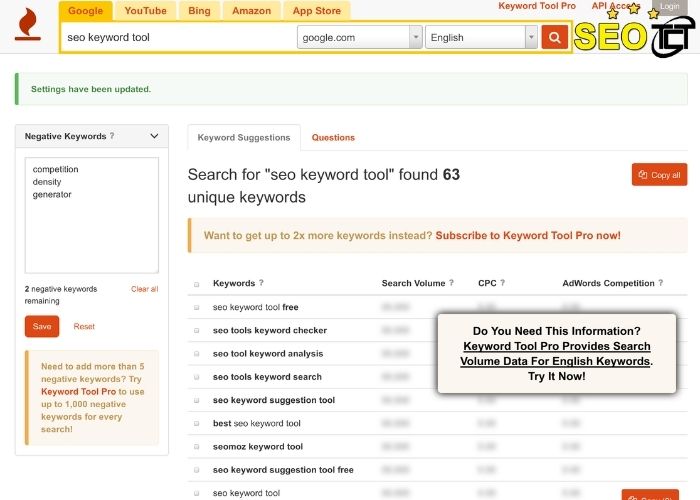Click the 'seo keyword tool' search input field
The image size is (700, 500).
179,38
